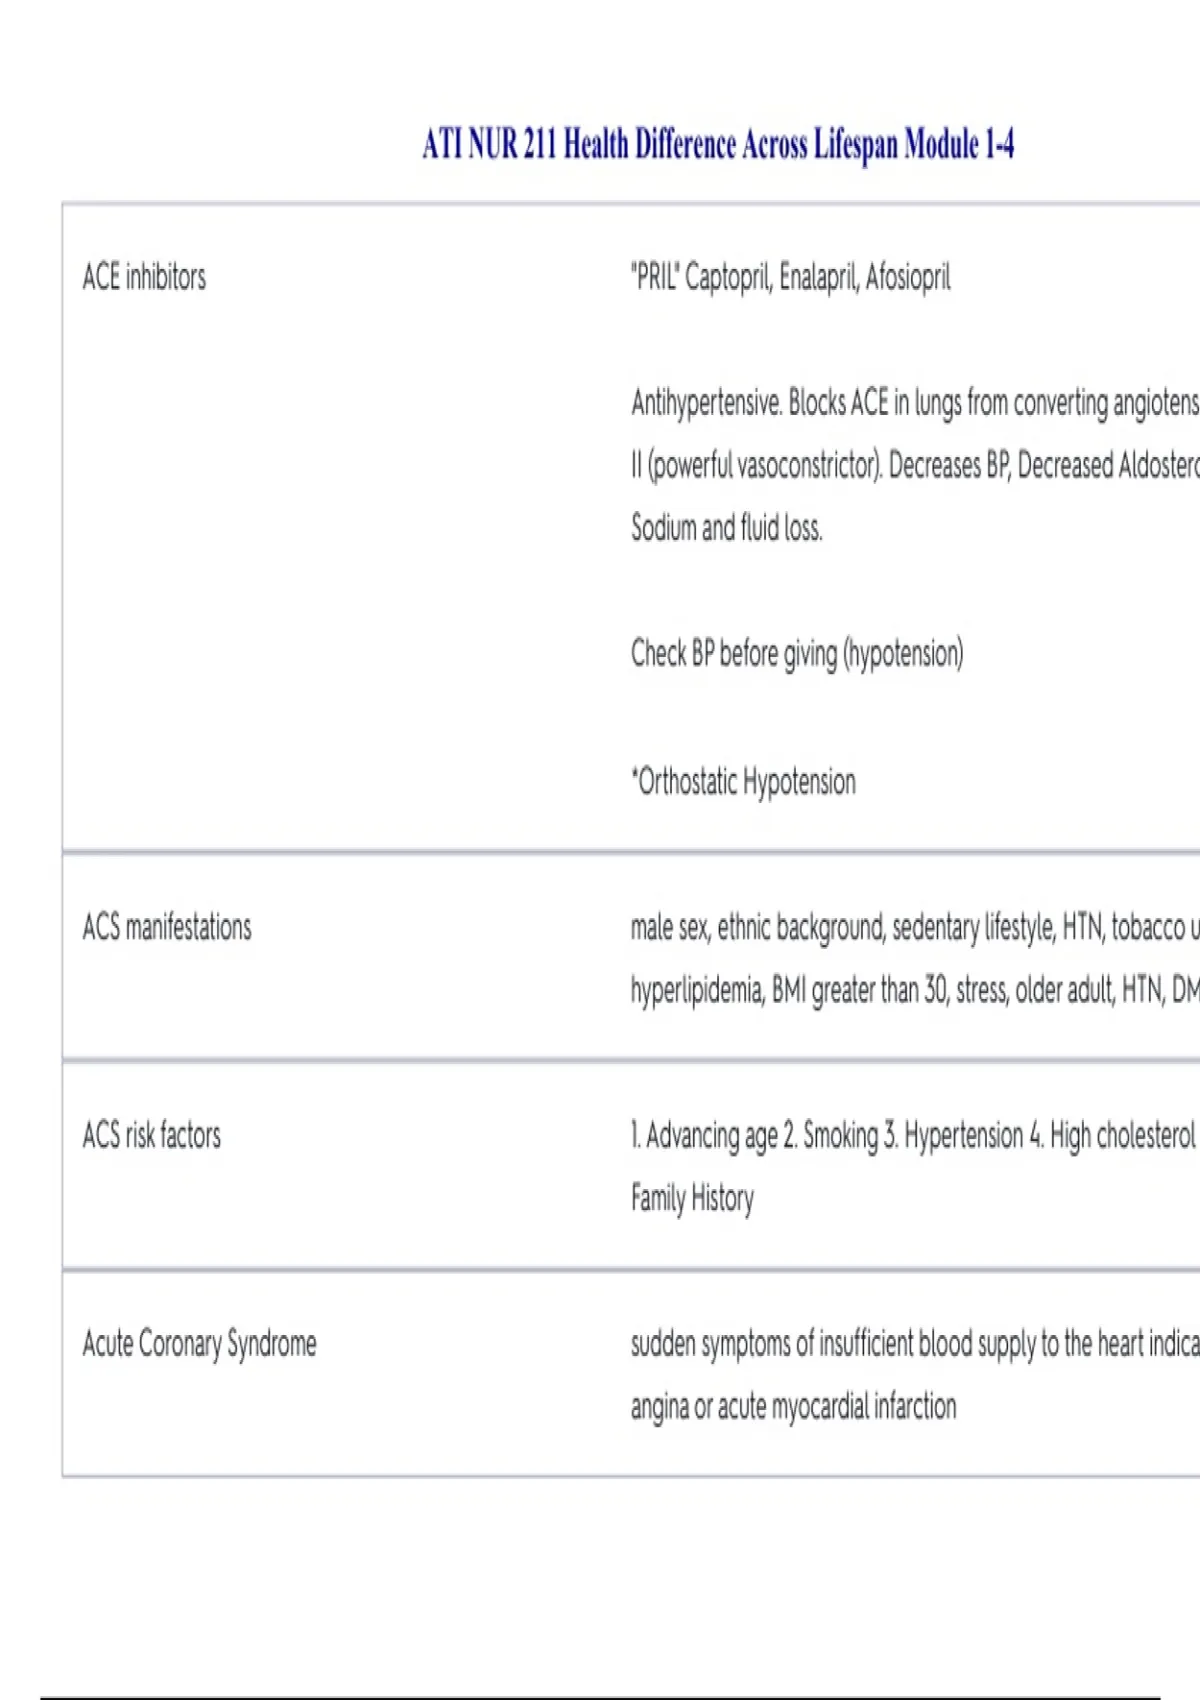This screenshot has height=1700, width=1200.
Task: Select the "*Orthostatic Hypotension" note
Action: click(x=744, y=781)
